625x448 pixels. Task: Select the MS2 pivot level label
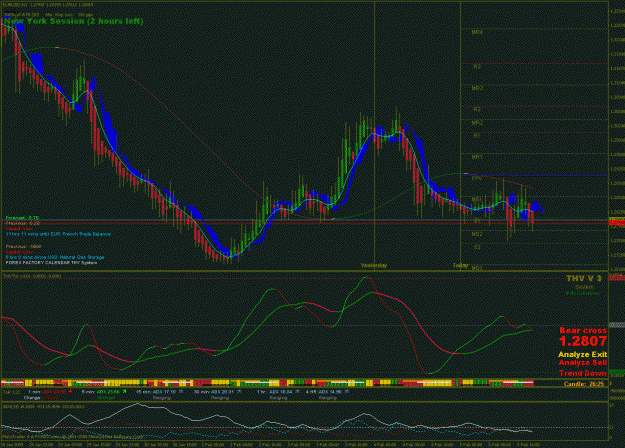pyautogui.click(x=477, y=234)
